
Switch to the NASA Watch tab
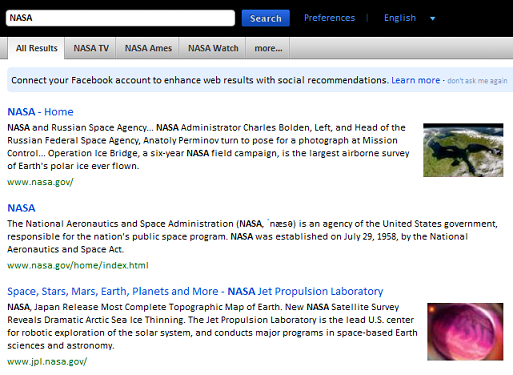click(213, 48)
